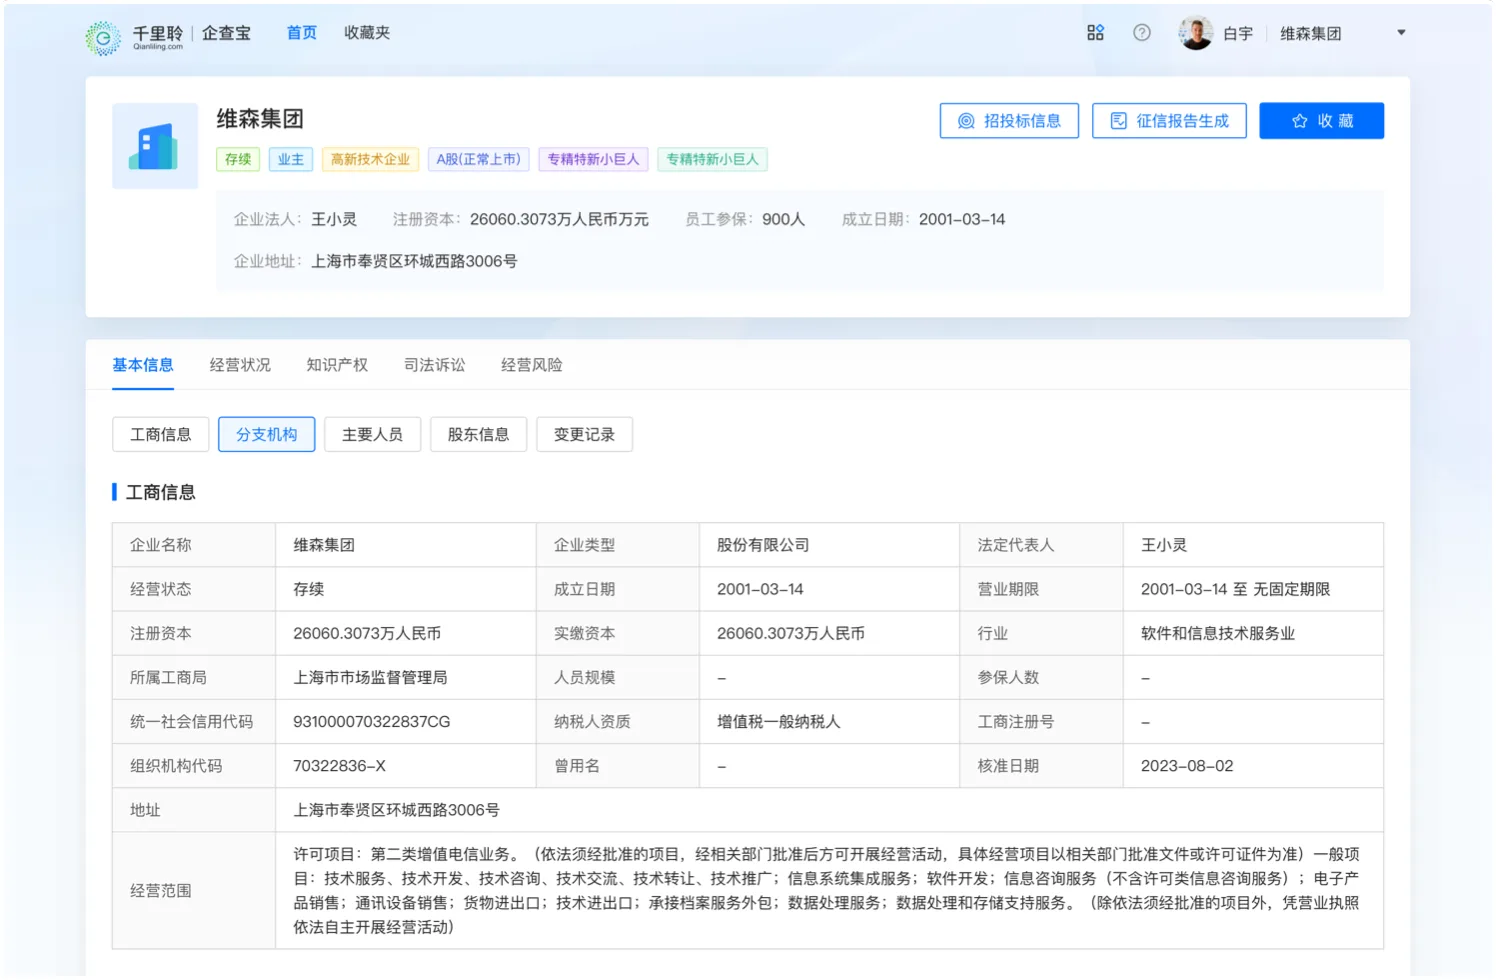The height and width of the screenshot is (980, 1496).
Task: Click the 存续 status tag
Action: pyautogui.click(x=238, y=159)
